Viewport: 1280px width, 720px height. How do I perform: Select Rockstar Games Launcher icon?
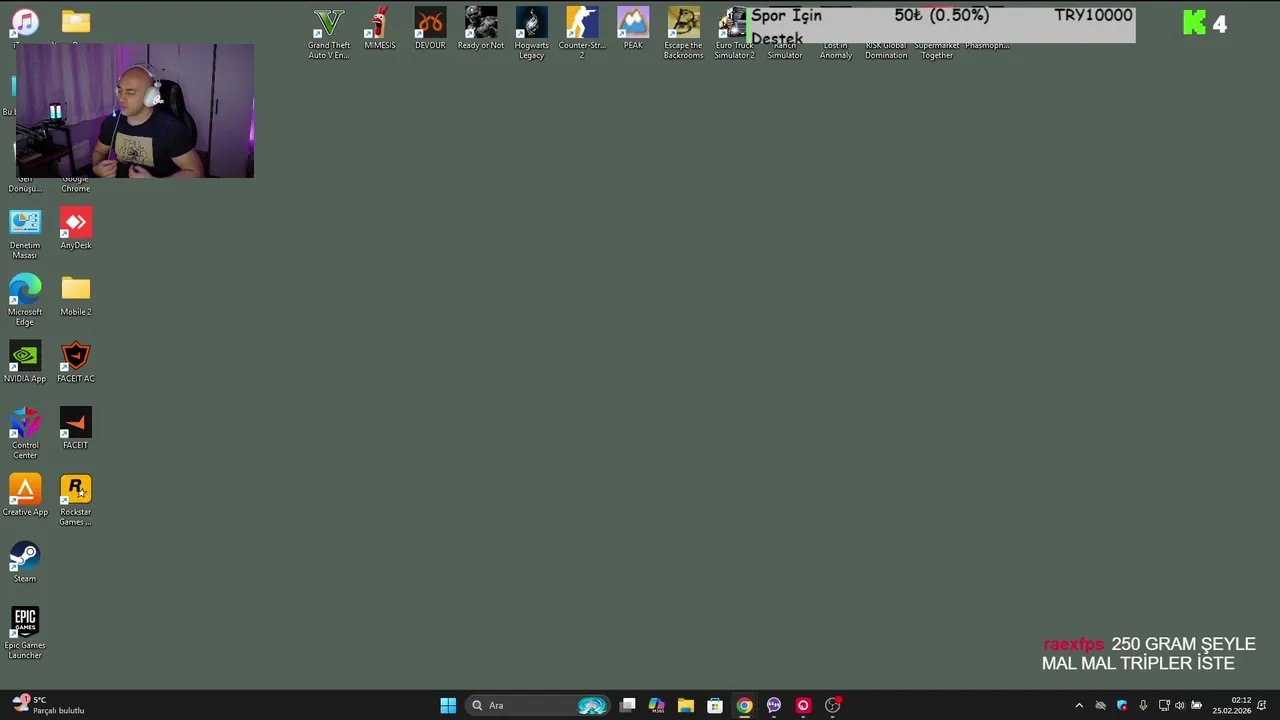76,500
